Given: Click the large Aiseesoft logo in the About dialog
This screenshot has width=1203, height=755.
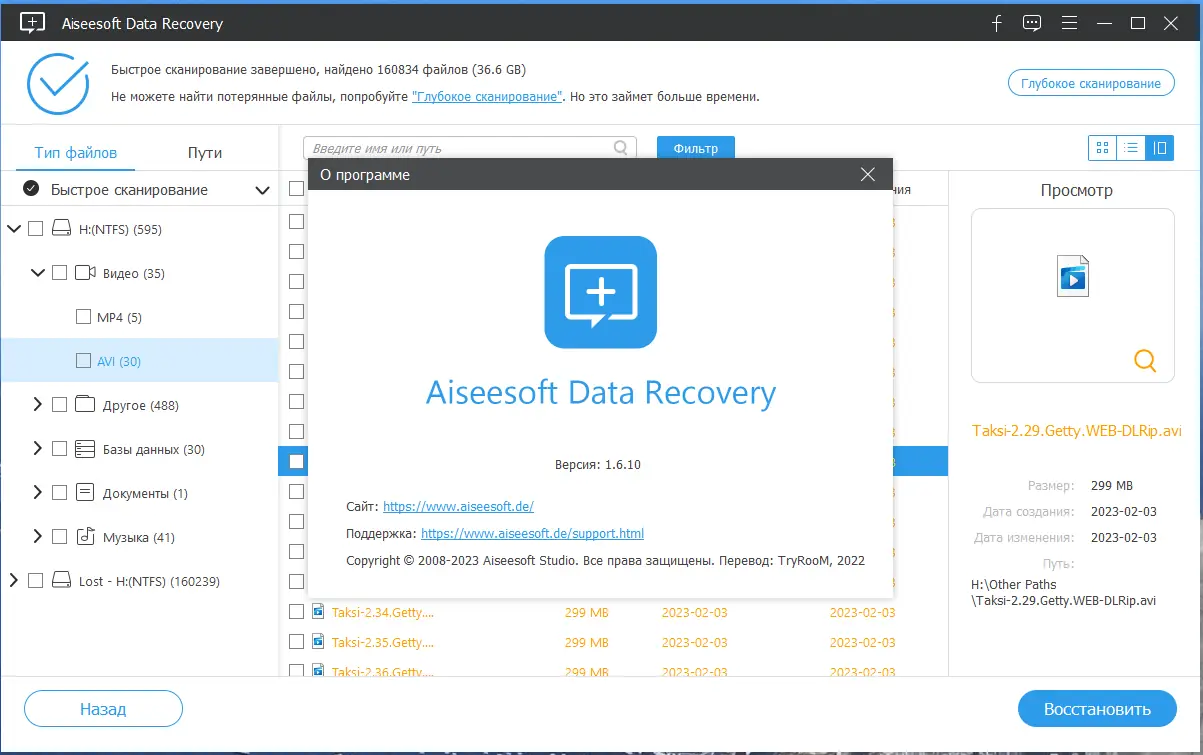Looking at the screenshot, I should (x=600, y=292).
